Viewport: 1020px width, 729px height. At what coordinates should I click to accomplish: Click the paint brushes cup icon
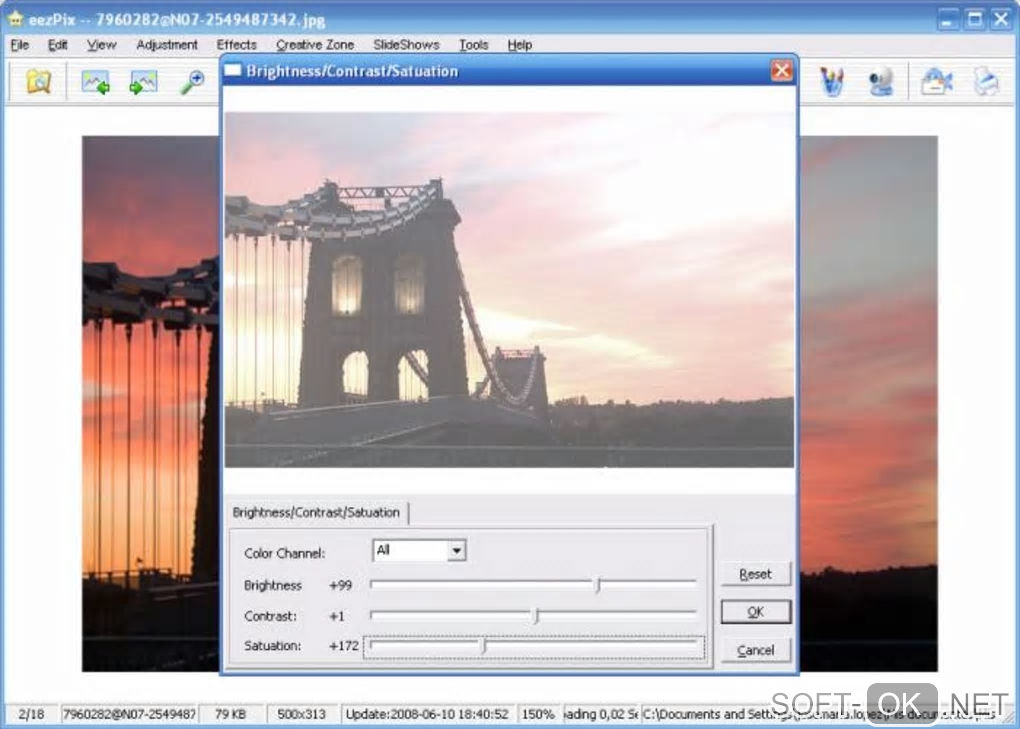(x=831, y=82)
